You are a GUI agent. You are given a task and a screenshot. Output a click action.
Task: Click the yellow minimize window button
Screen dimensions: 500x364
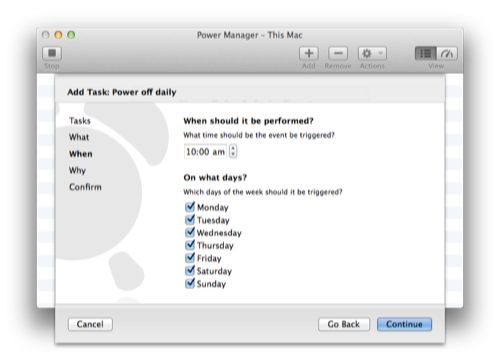click(58, 35)
